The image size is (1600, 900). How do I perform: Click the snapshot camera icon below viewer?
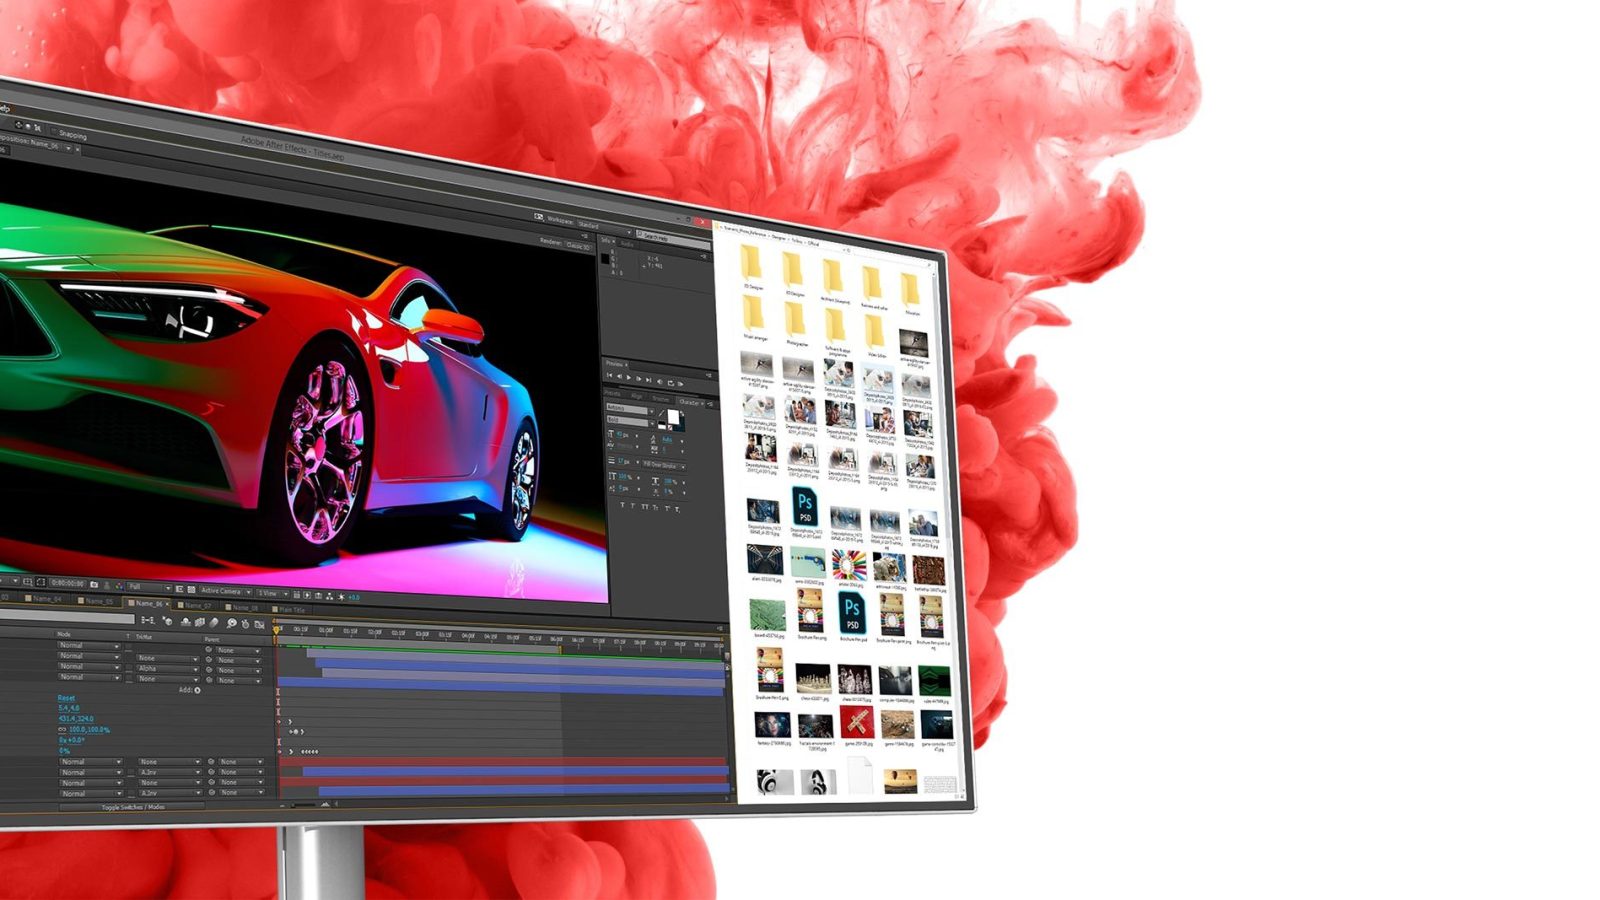pos(94,584)
